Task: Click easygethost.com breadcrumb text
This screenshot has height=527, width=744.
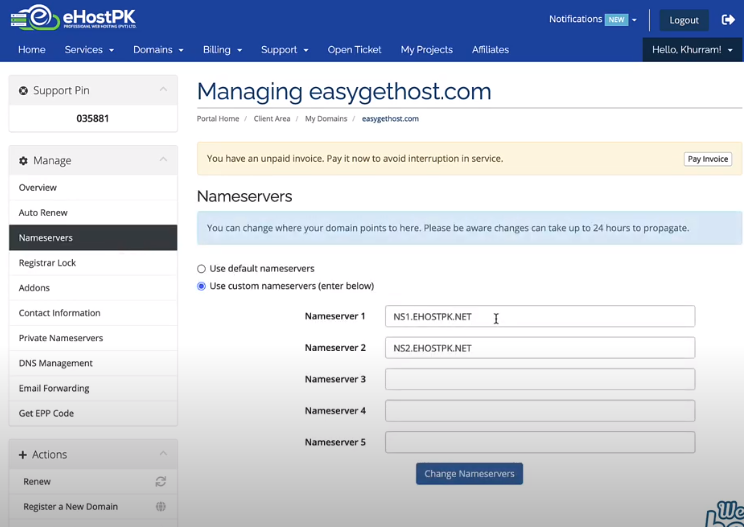Action: [x=390, y=119]
